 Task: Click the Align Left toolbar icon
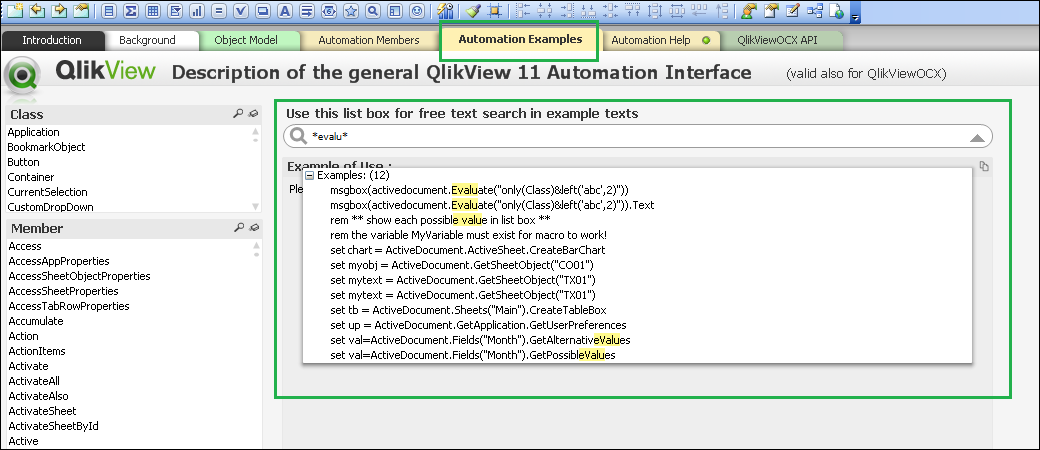pos(523,11)
